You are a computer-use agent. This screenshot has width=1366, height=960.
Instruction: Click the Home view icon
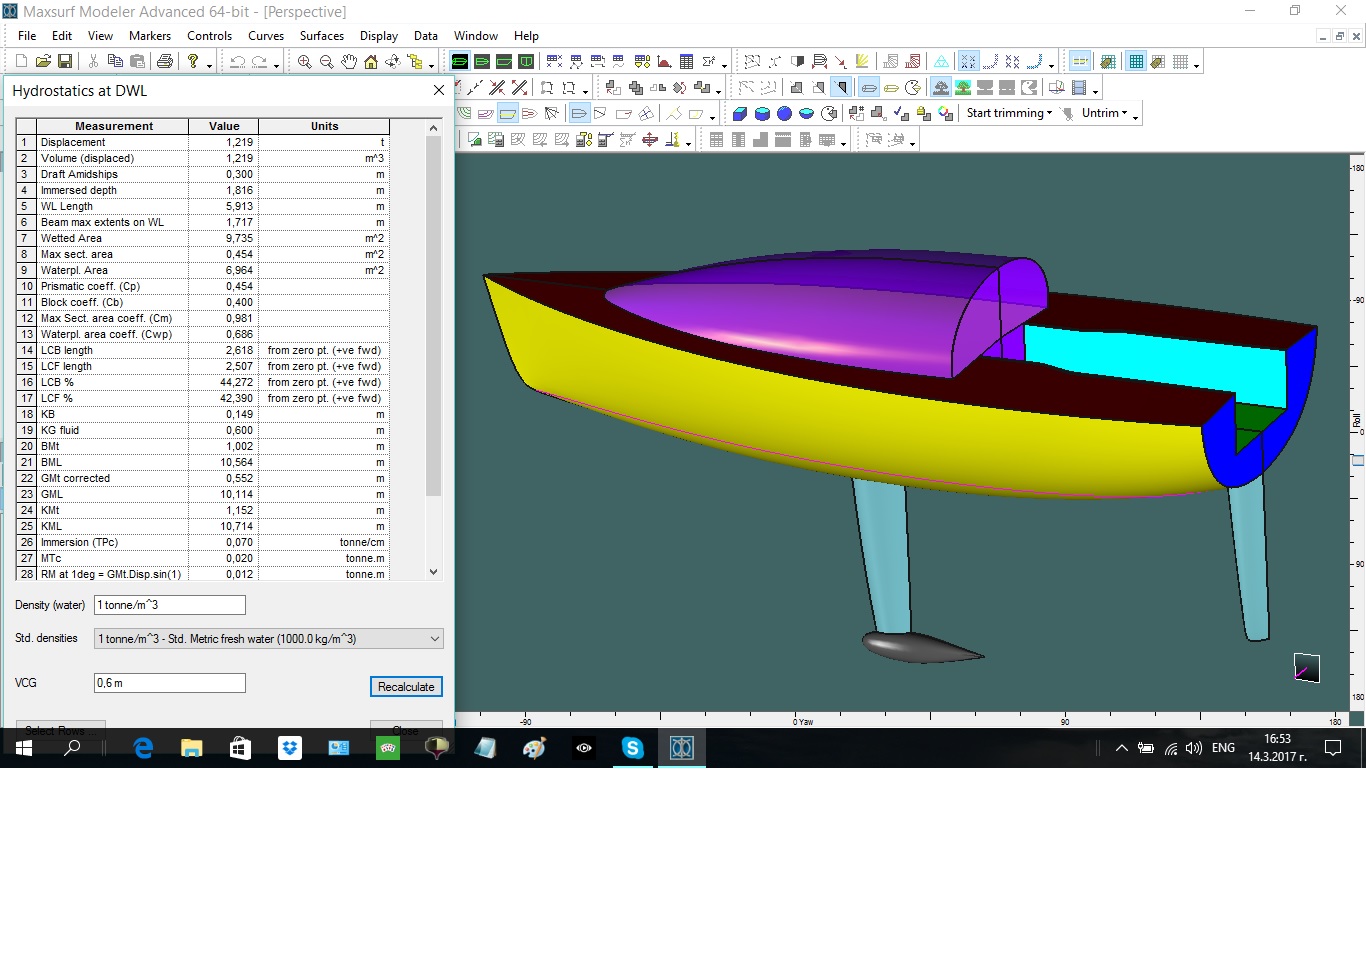370,62
